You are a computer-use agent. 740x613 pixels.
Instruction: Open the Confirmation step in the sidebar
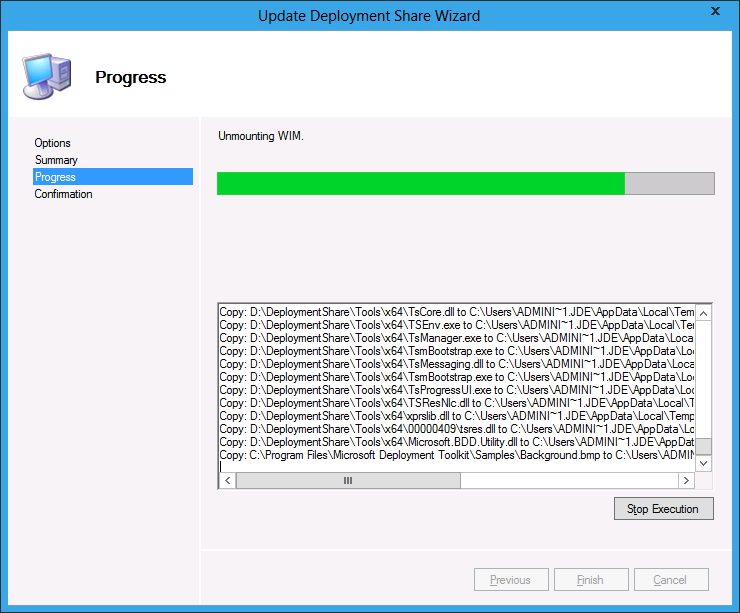coord(63,194)
